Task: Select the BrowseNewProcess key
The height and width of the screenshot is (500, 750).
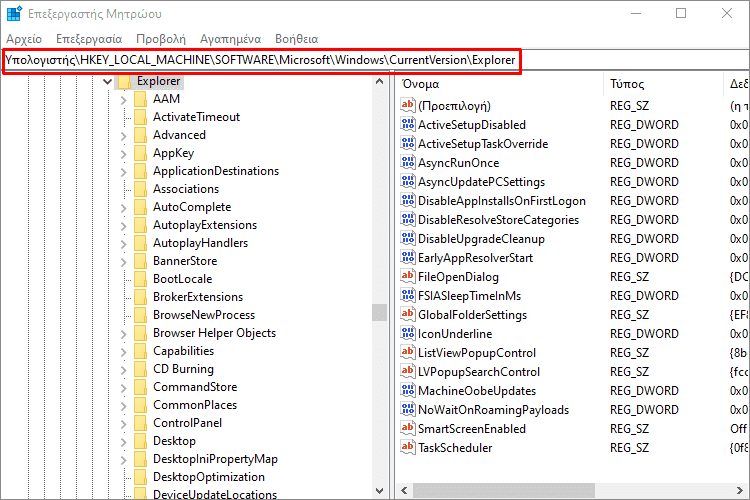Action: coord(204,315)
